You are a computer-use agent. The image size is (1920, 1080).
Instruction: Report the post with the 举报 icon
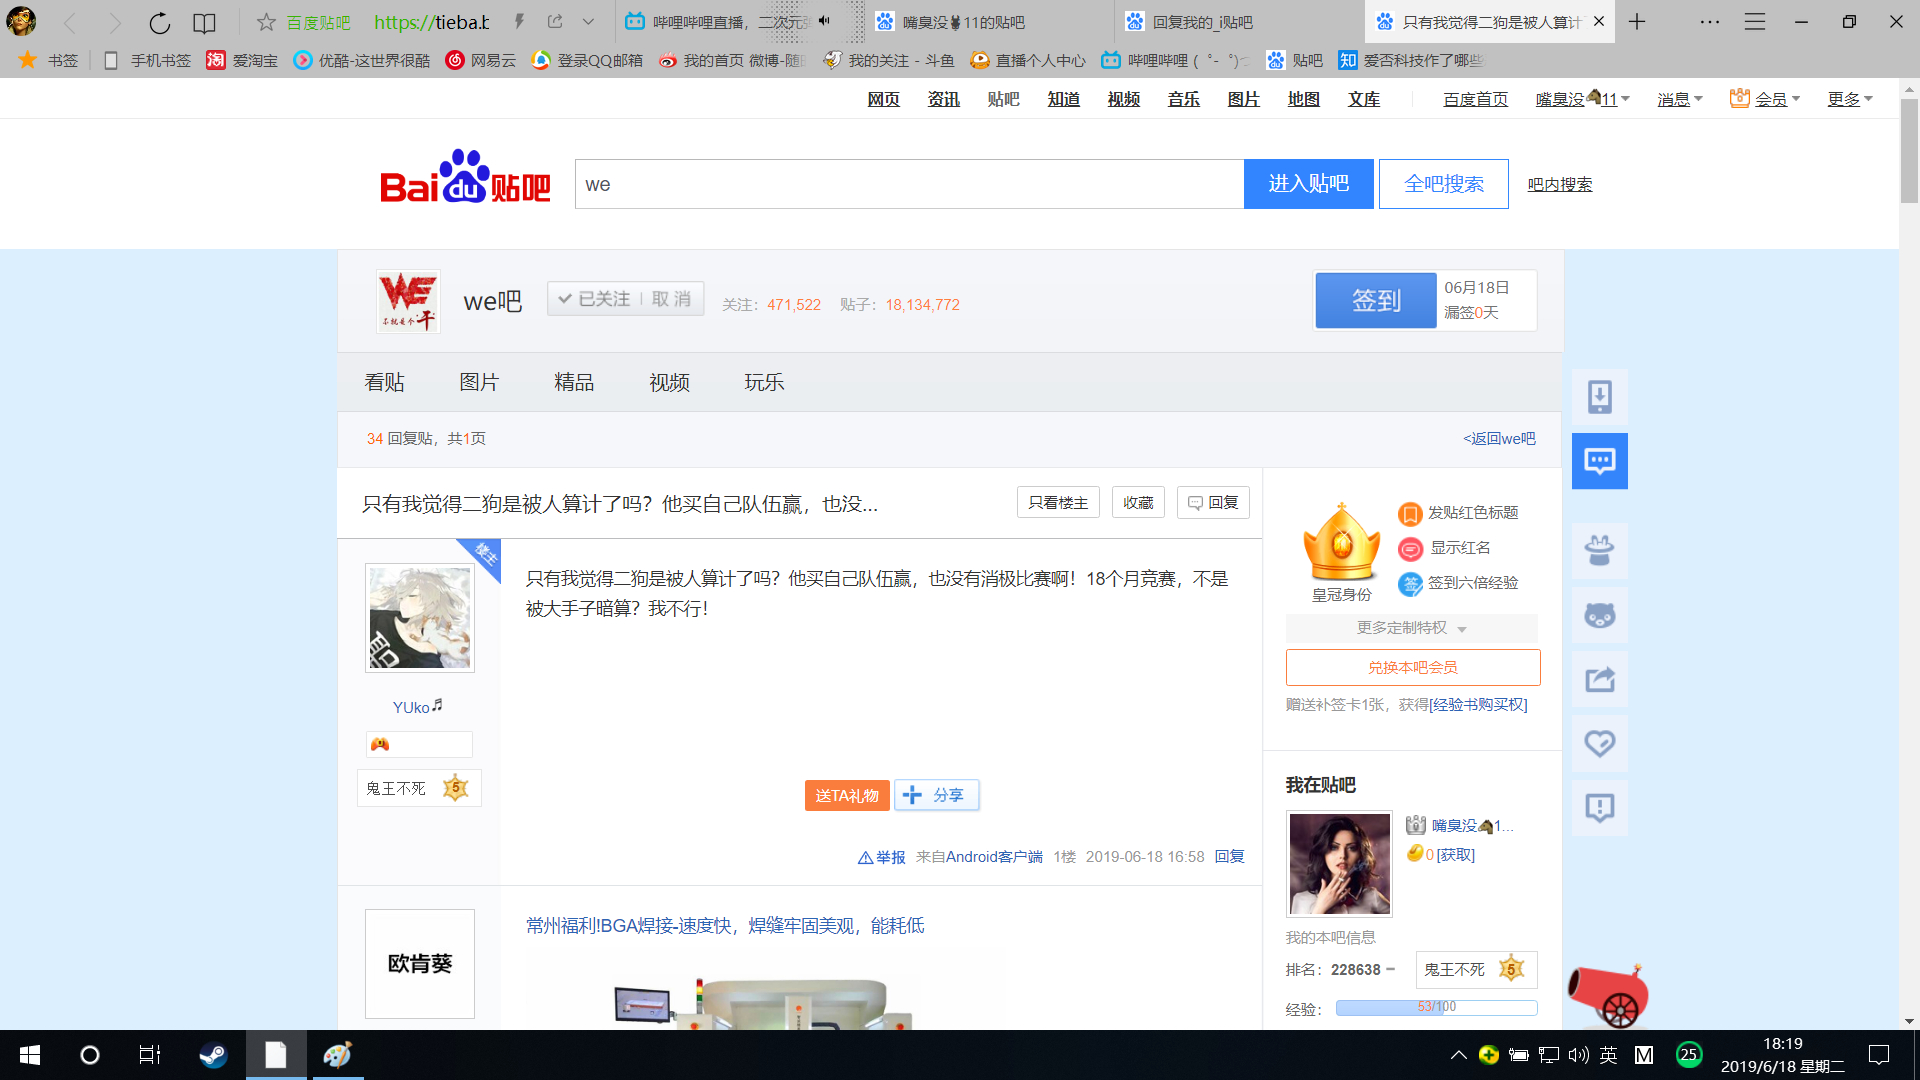coord(881,857)
